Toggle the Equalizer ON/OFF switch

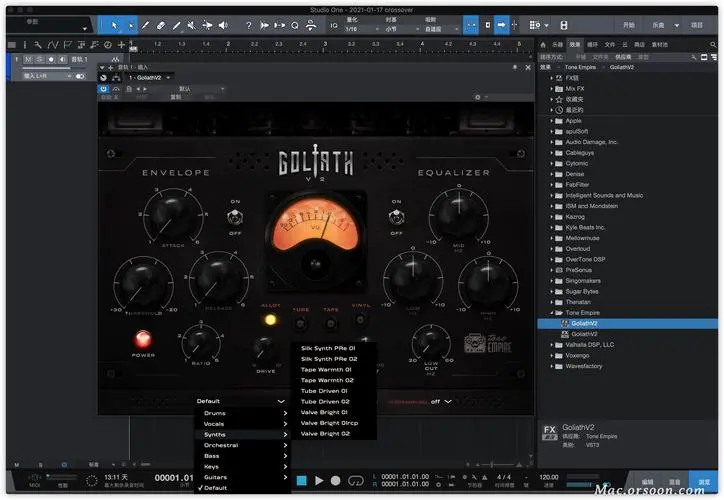[x=396, y=217]
